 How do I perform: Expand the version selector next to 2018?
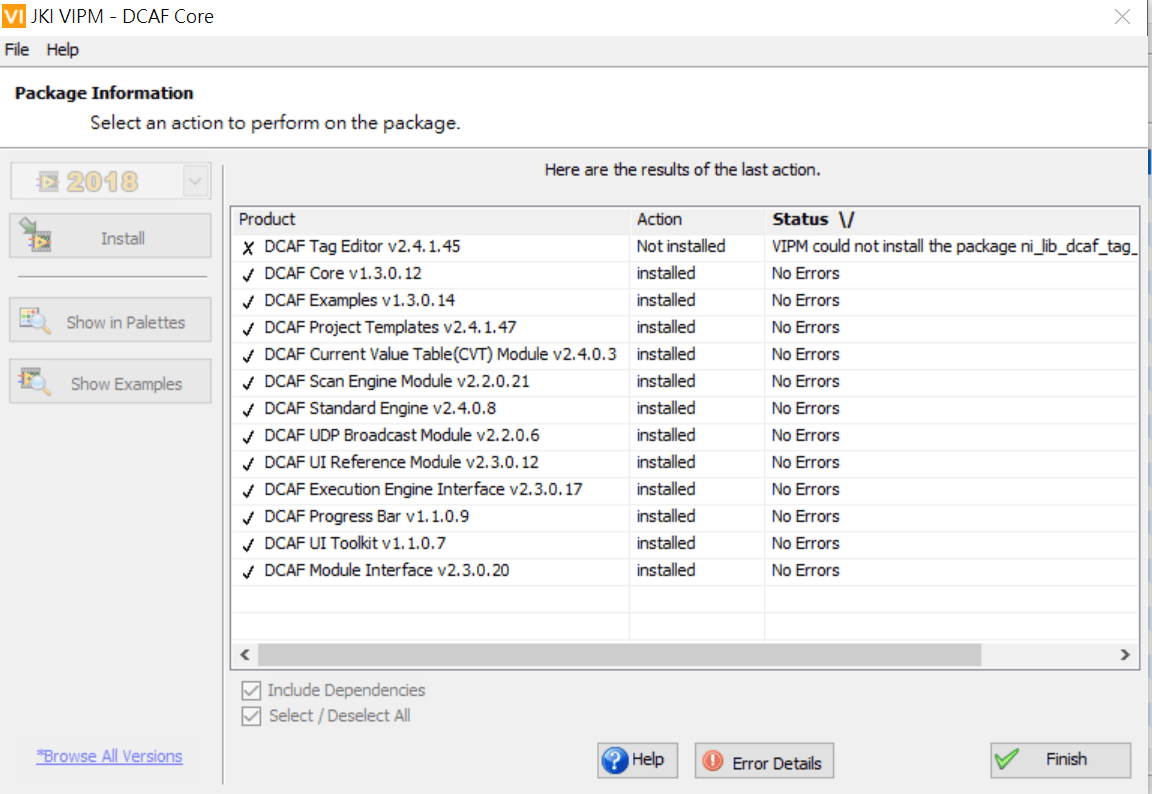(x=197, y=181)
